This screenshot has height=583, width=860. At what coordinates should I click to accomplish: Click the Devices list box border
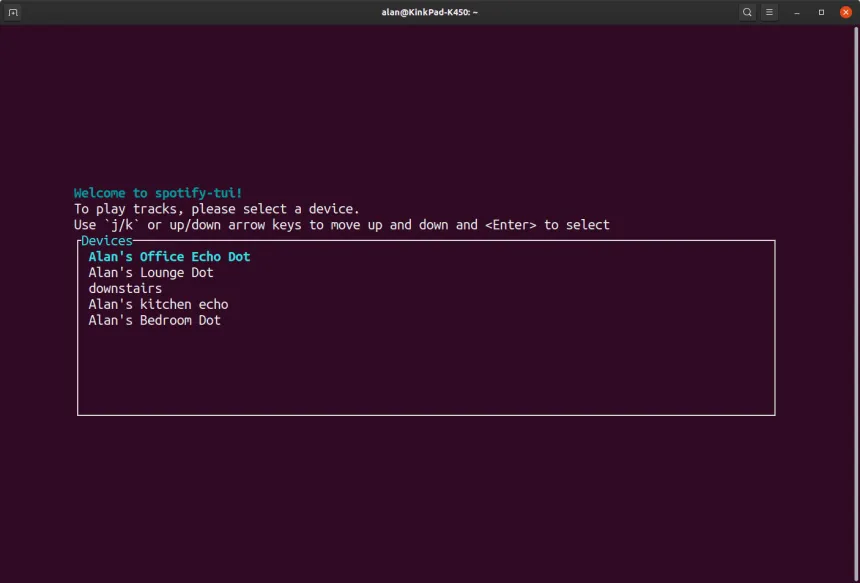tap(425, 413)
